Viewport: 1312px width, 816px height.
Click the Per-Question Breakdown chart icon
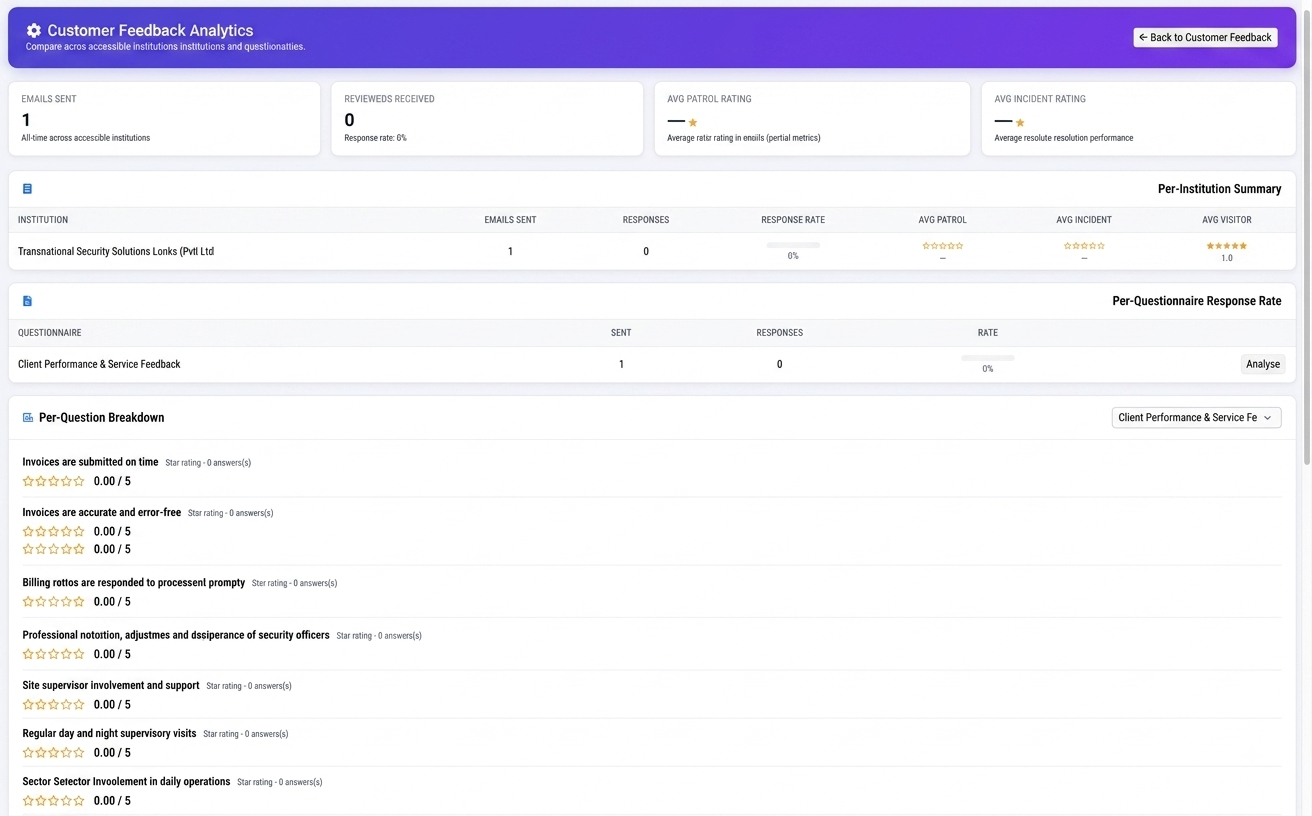tap(28, 418)
